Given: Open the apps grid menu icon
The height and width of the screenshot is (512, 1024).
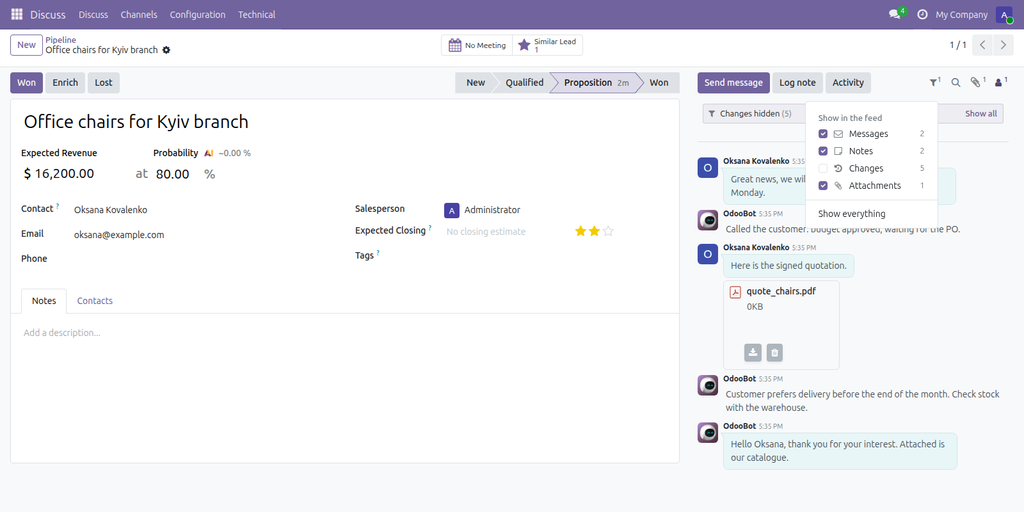Looking at the screenshot, I should tap(16, 14).
